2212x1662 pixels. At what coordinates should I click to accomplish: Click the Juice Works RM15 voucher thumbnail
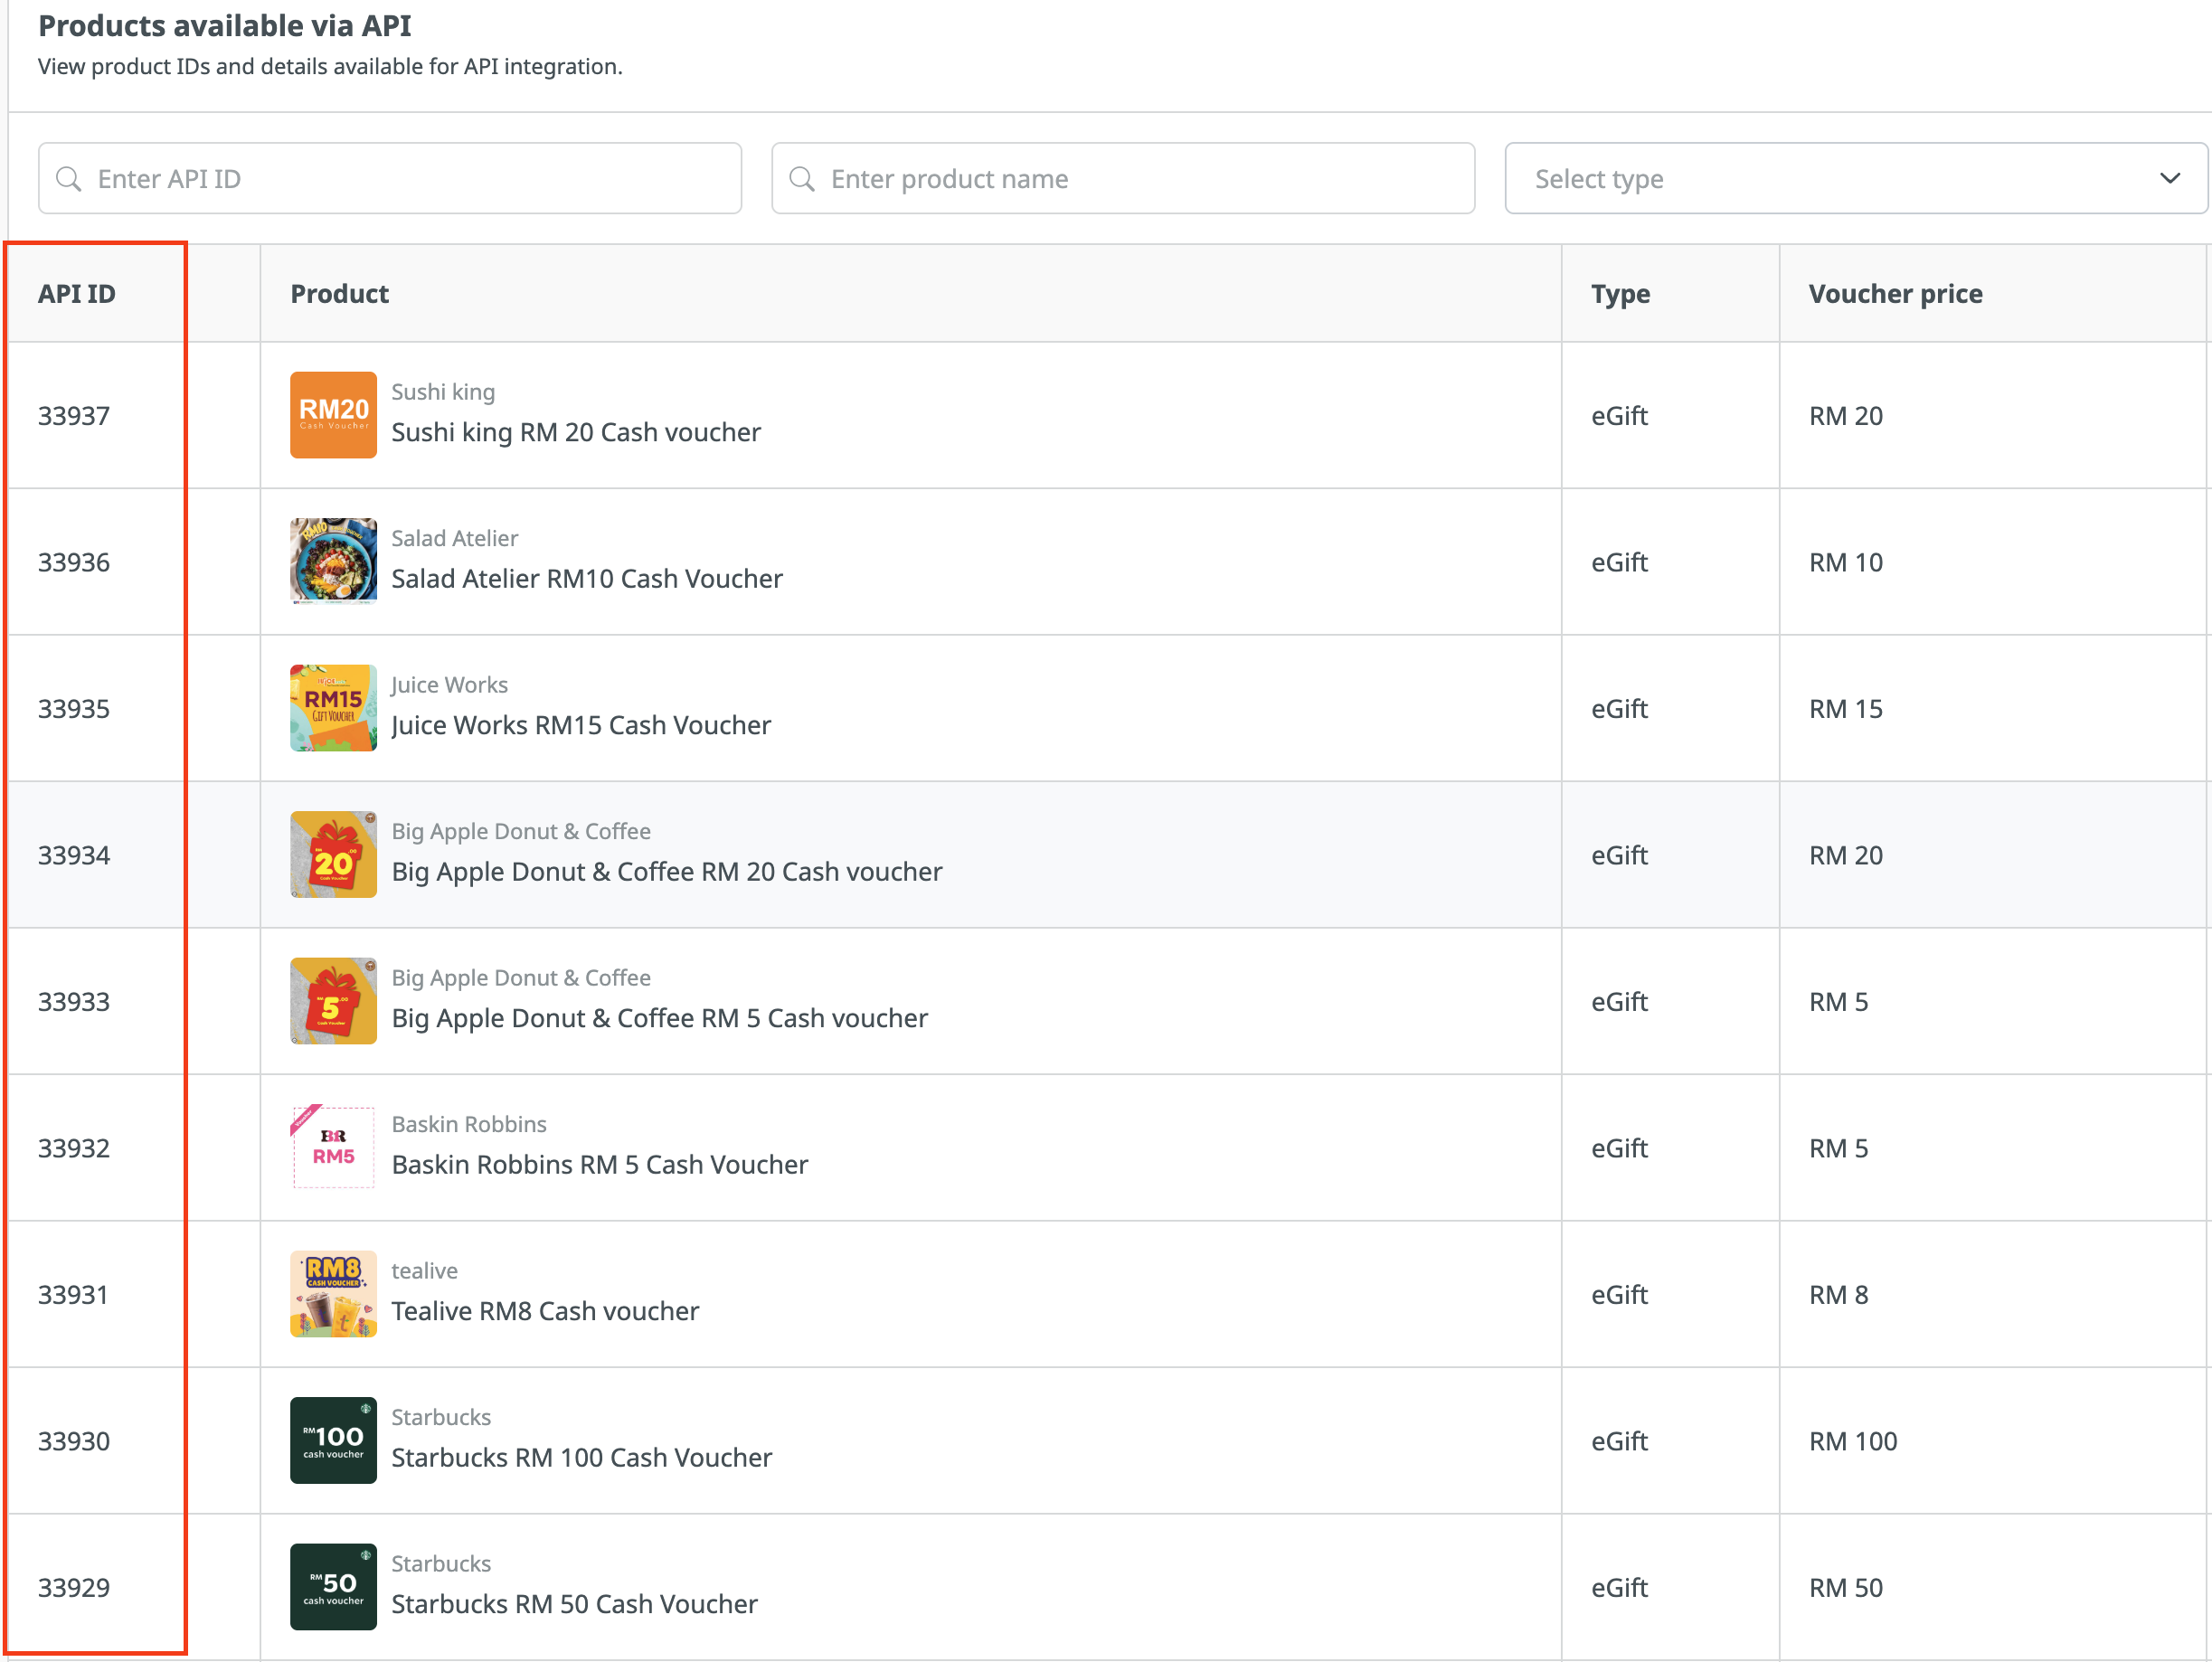pos(333,708)
